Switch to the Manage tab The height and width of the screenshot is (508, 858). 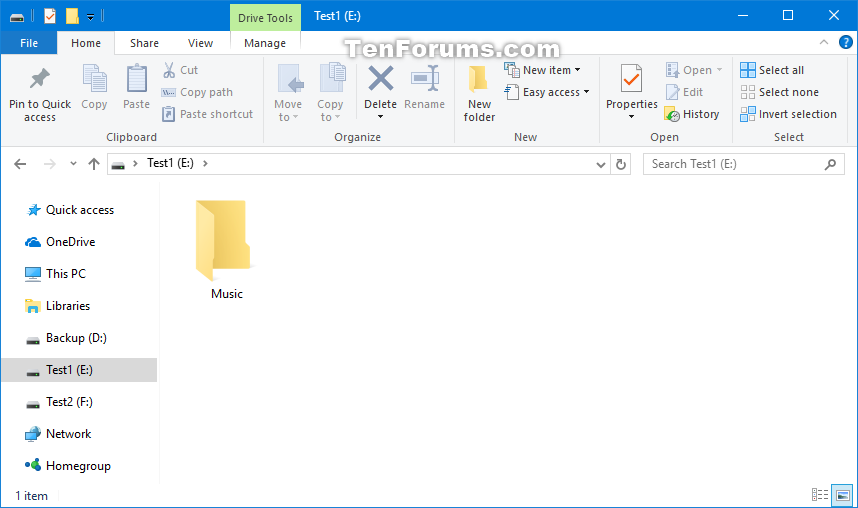[265, 43]
